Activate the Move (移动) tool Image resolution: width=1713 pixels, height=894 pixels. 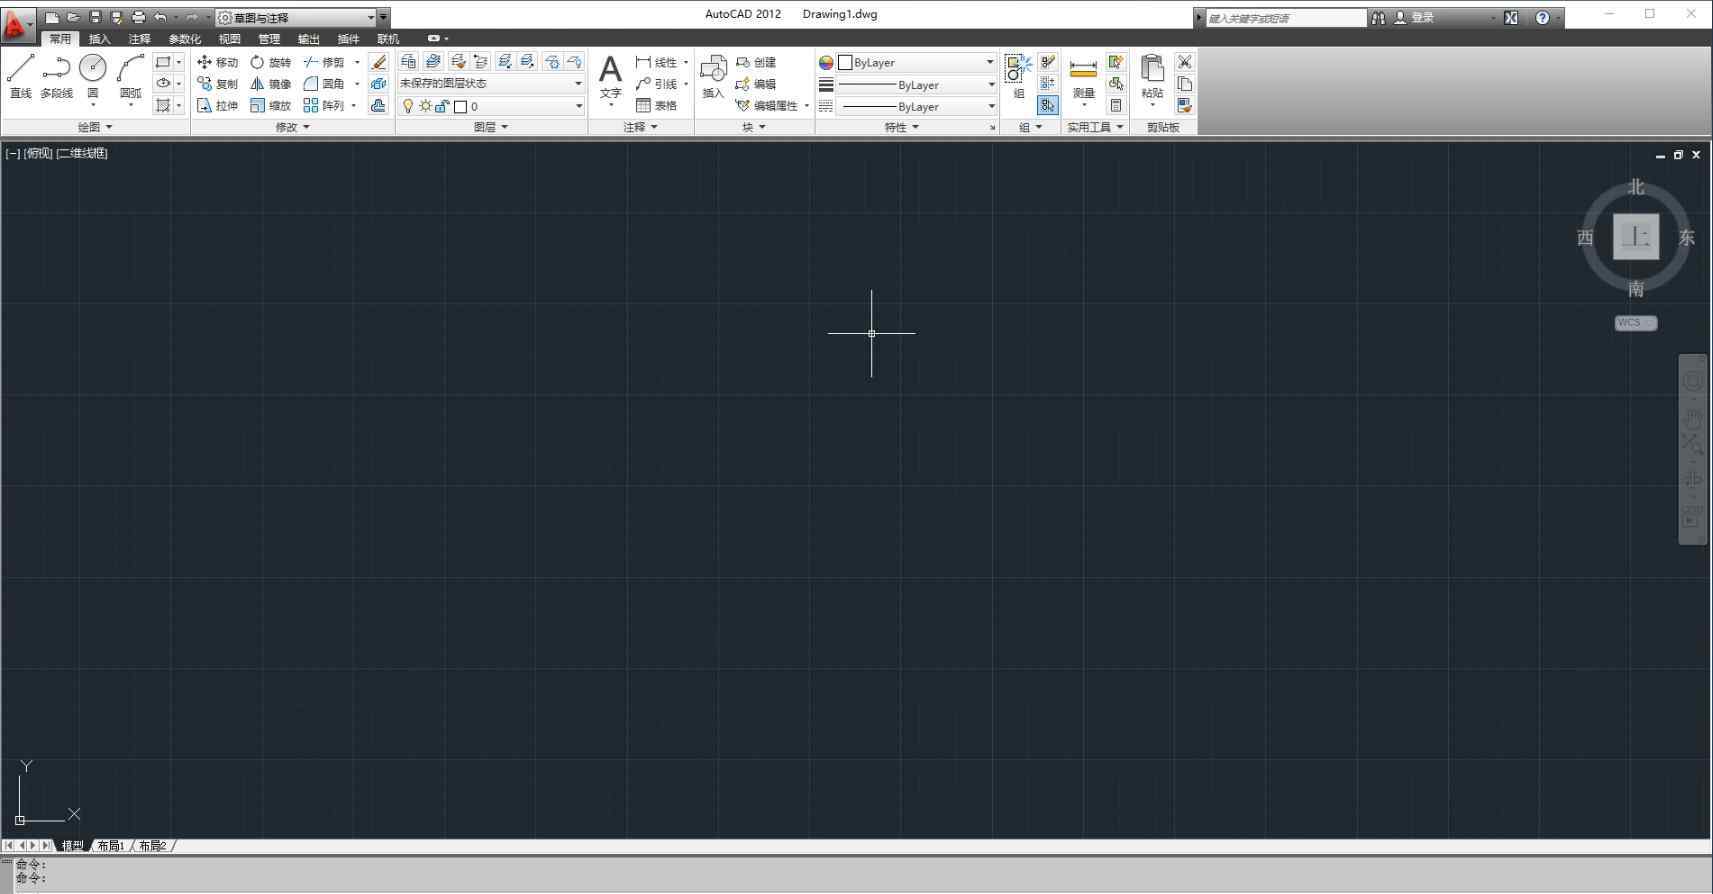pyautogui.click(x=217, y=62)
